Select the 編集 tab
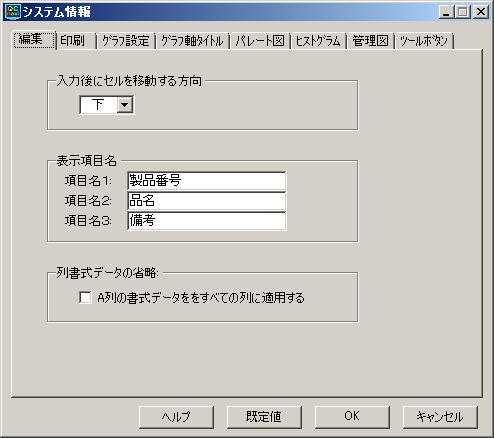 tap(34, 40)
